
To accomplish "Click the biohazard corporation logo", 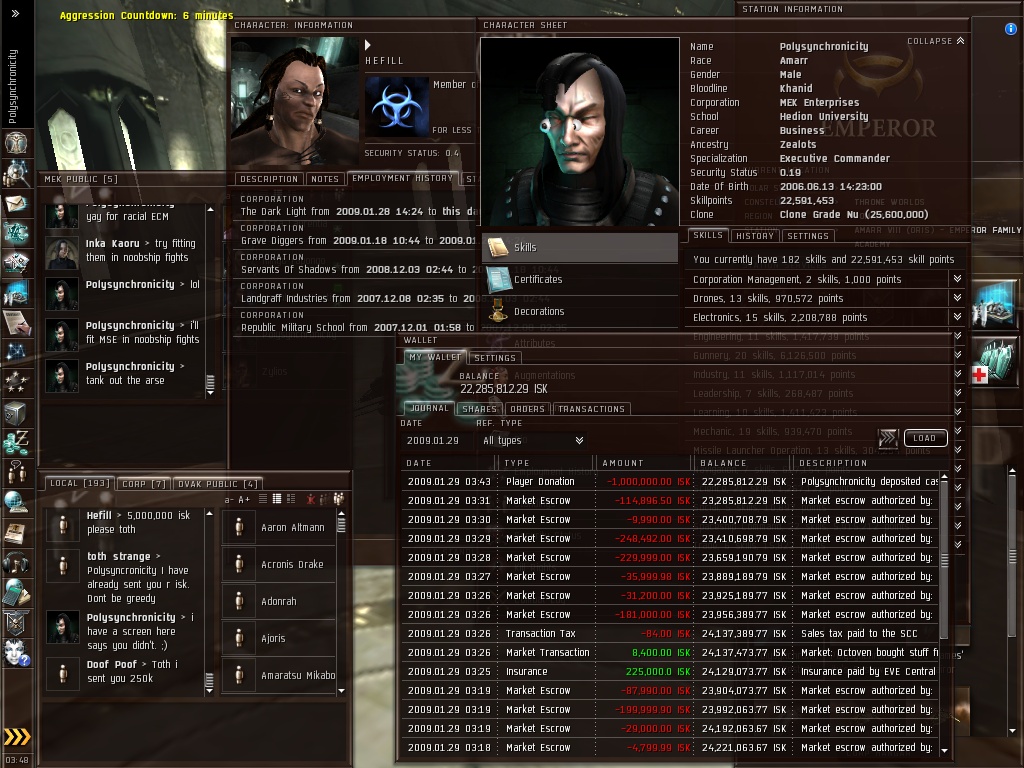I will (396, 108).
